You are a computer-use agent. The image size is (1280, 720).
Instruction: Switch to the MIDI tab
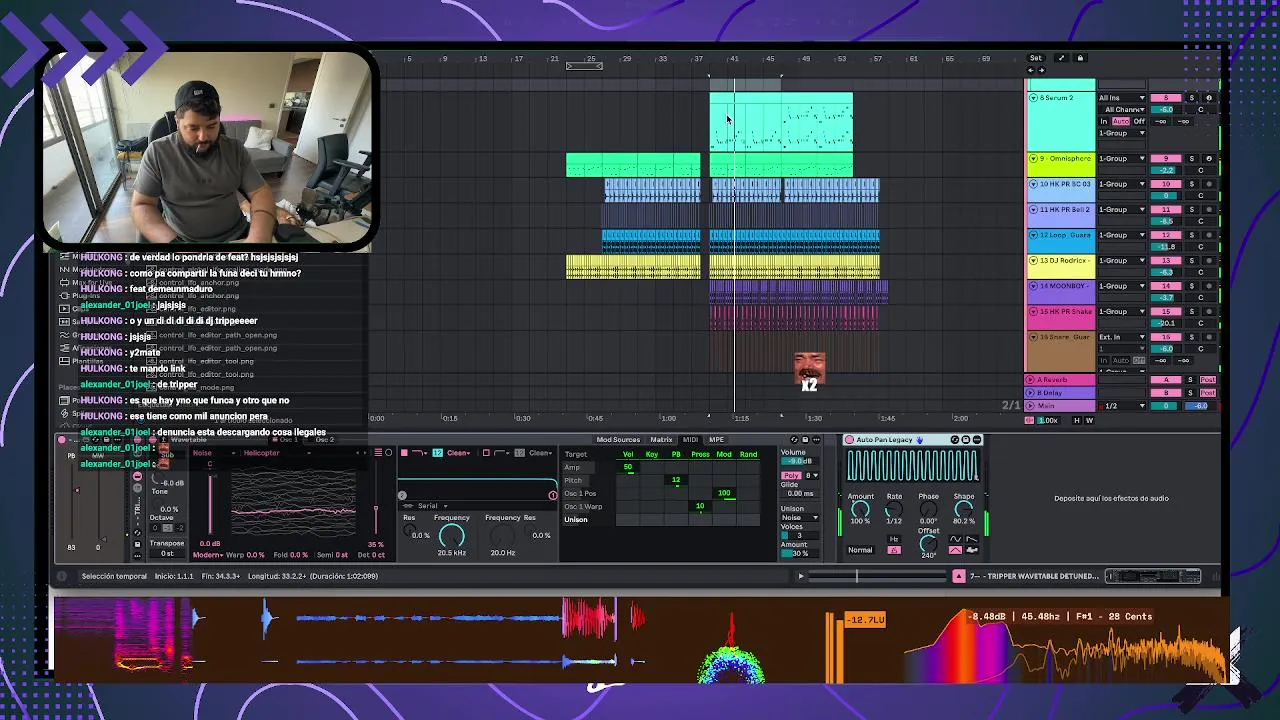point(690,439)
